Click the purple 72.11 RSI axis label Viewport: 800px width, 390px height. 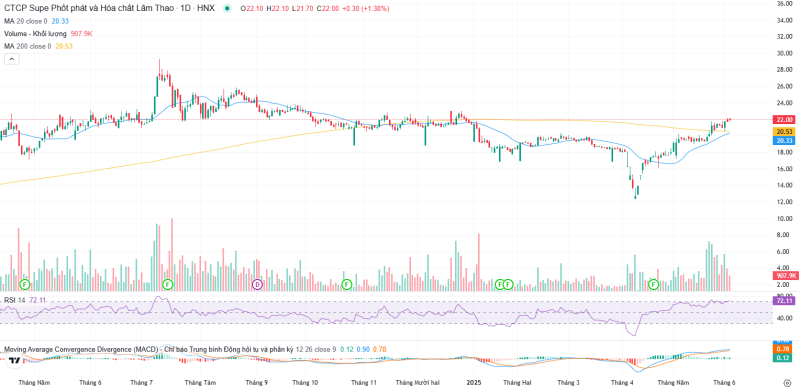coord(784,301)
